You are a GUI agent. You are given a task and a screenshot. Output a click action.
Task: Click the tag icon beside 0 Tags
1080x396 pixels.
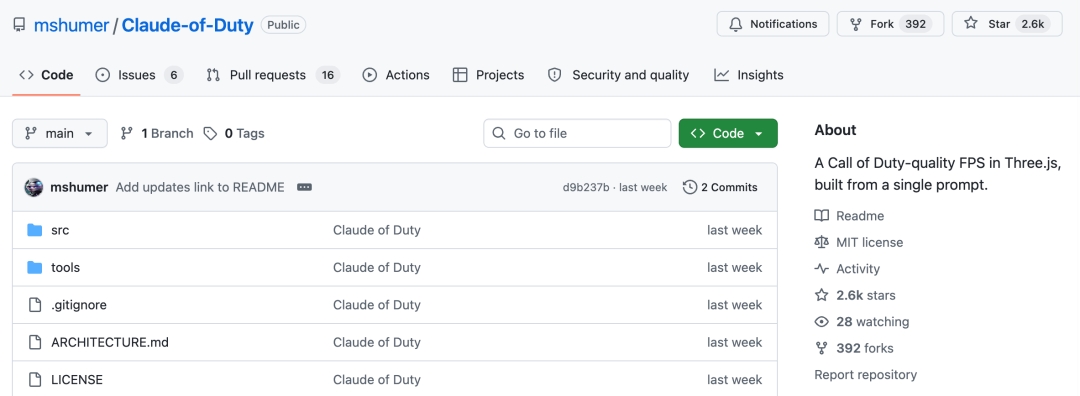(210, 134)
